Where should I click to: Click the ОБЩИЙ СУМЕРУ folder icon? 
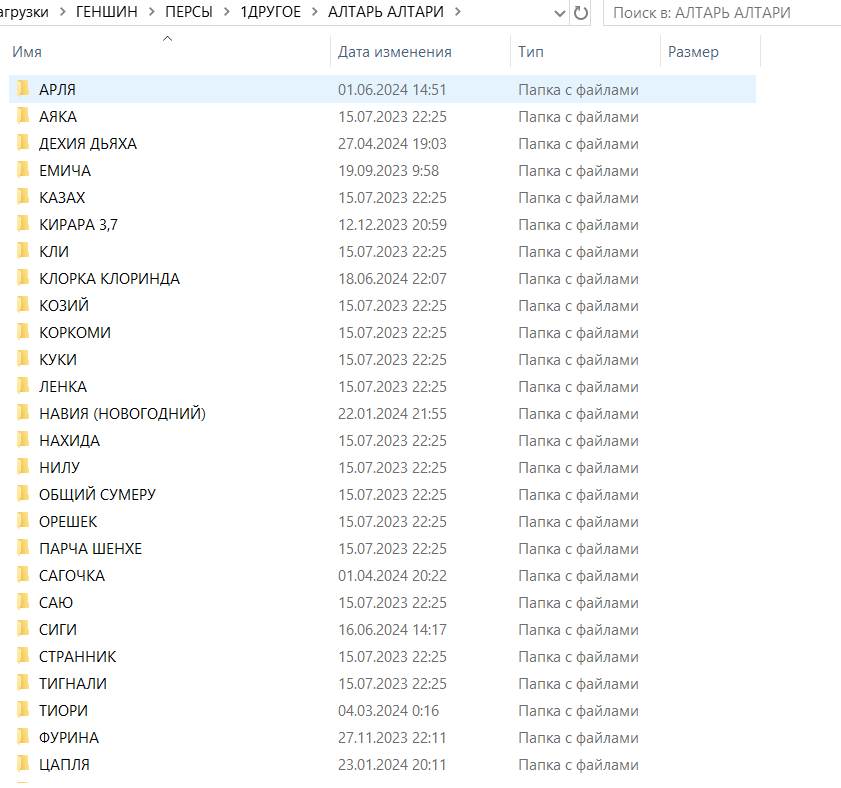click(23, 494)
